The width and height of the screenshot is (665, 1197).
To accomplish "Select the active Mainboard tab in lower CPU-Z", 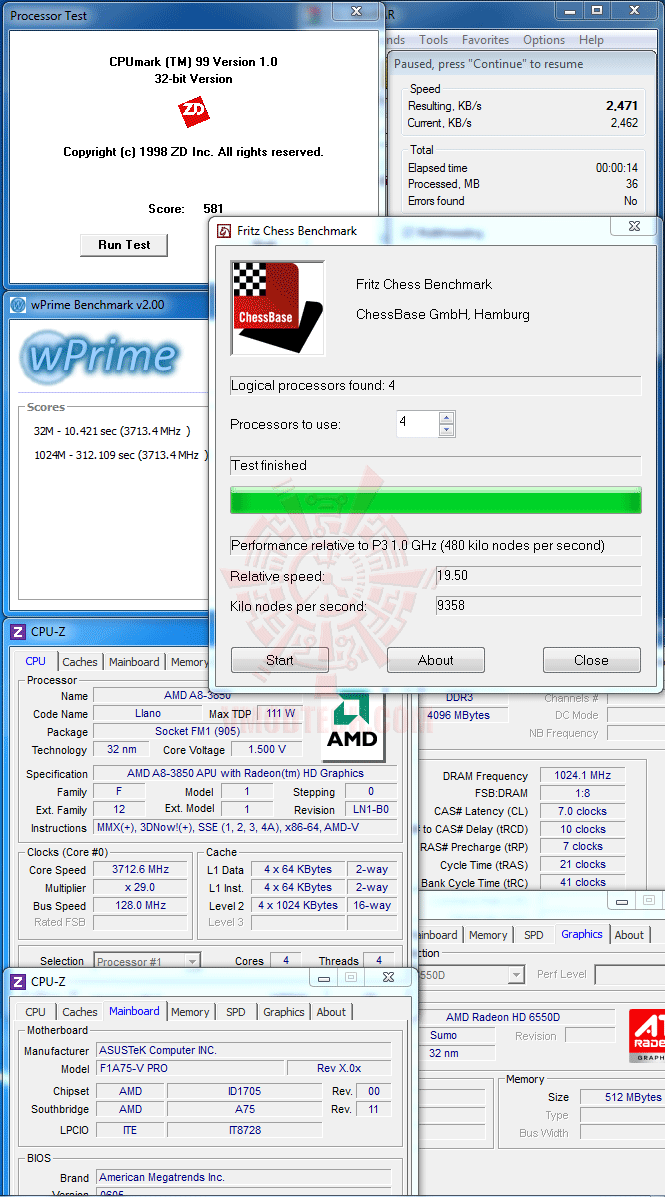I will (x=134, y=1011).
